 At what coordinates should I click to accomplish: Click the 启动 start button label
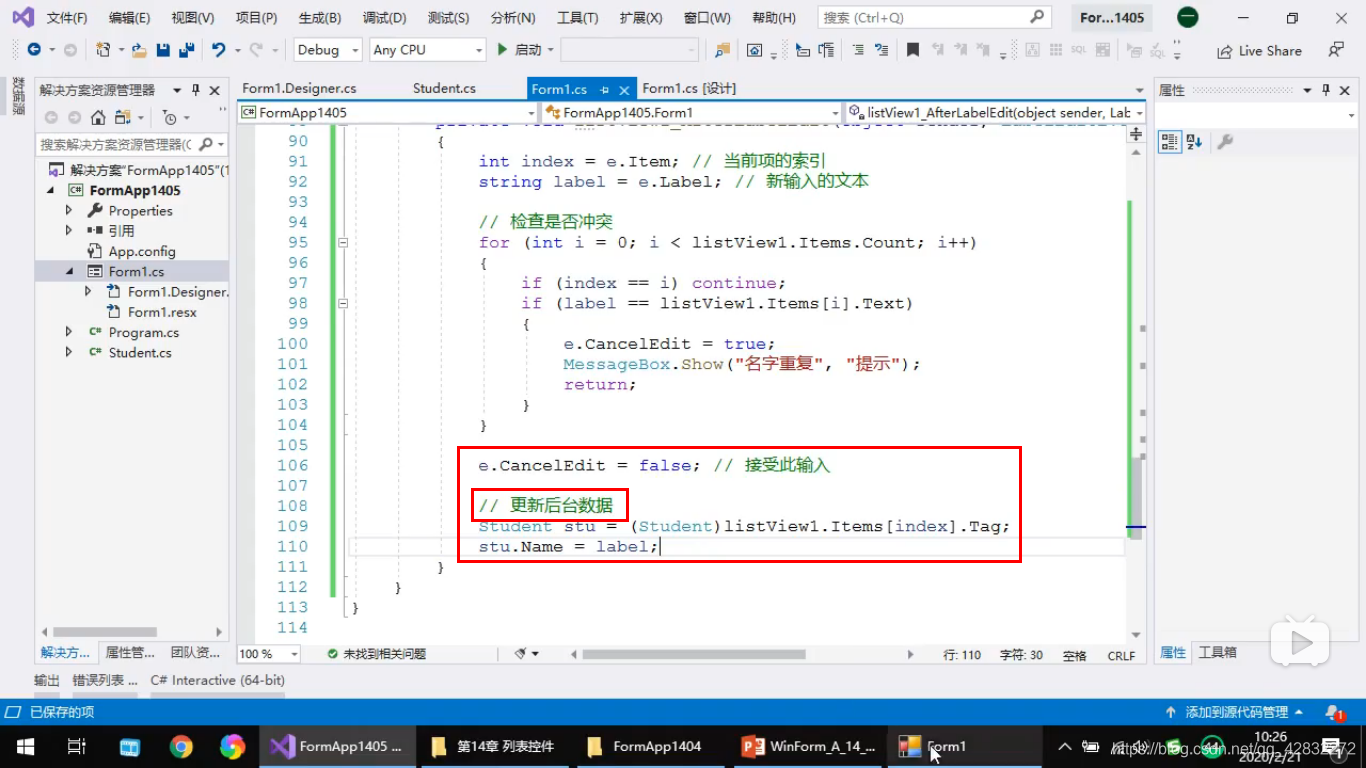[528, 50]
